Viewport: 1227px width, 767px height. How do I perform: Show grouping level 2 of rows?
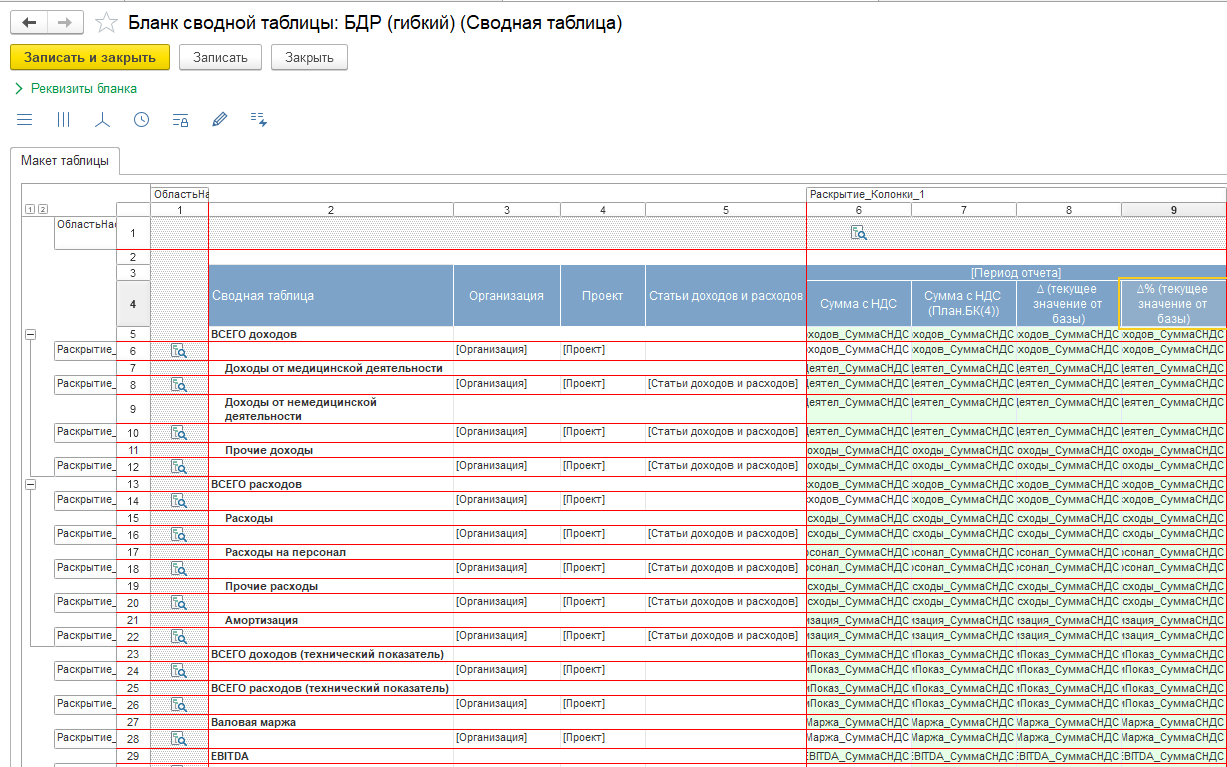point(42,209)
